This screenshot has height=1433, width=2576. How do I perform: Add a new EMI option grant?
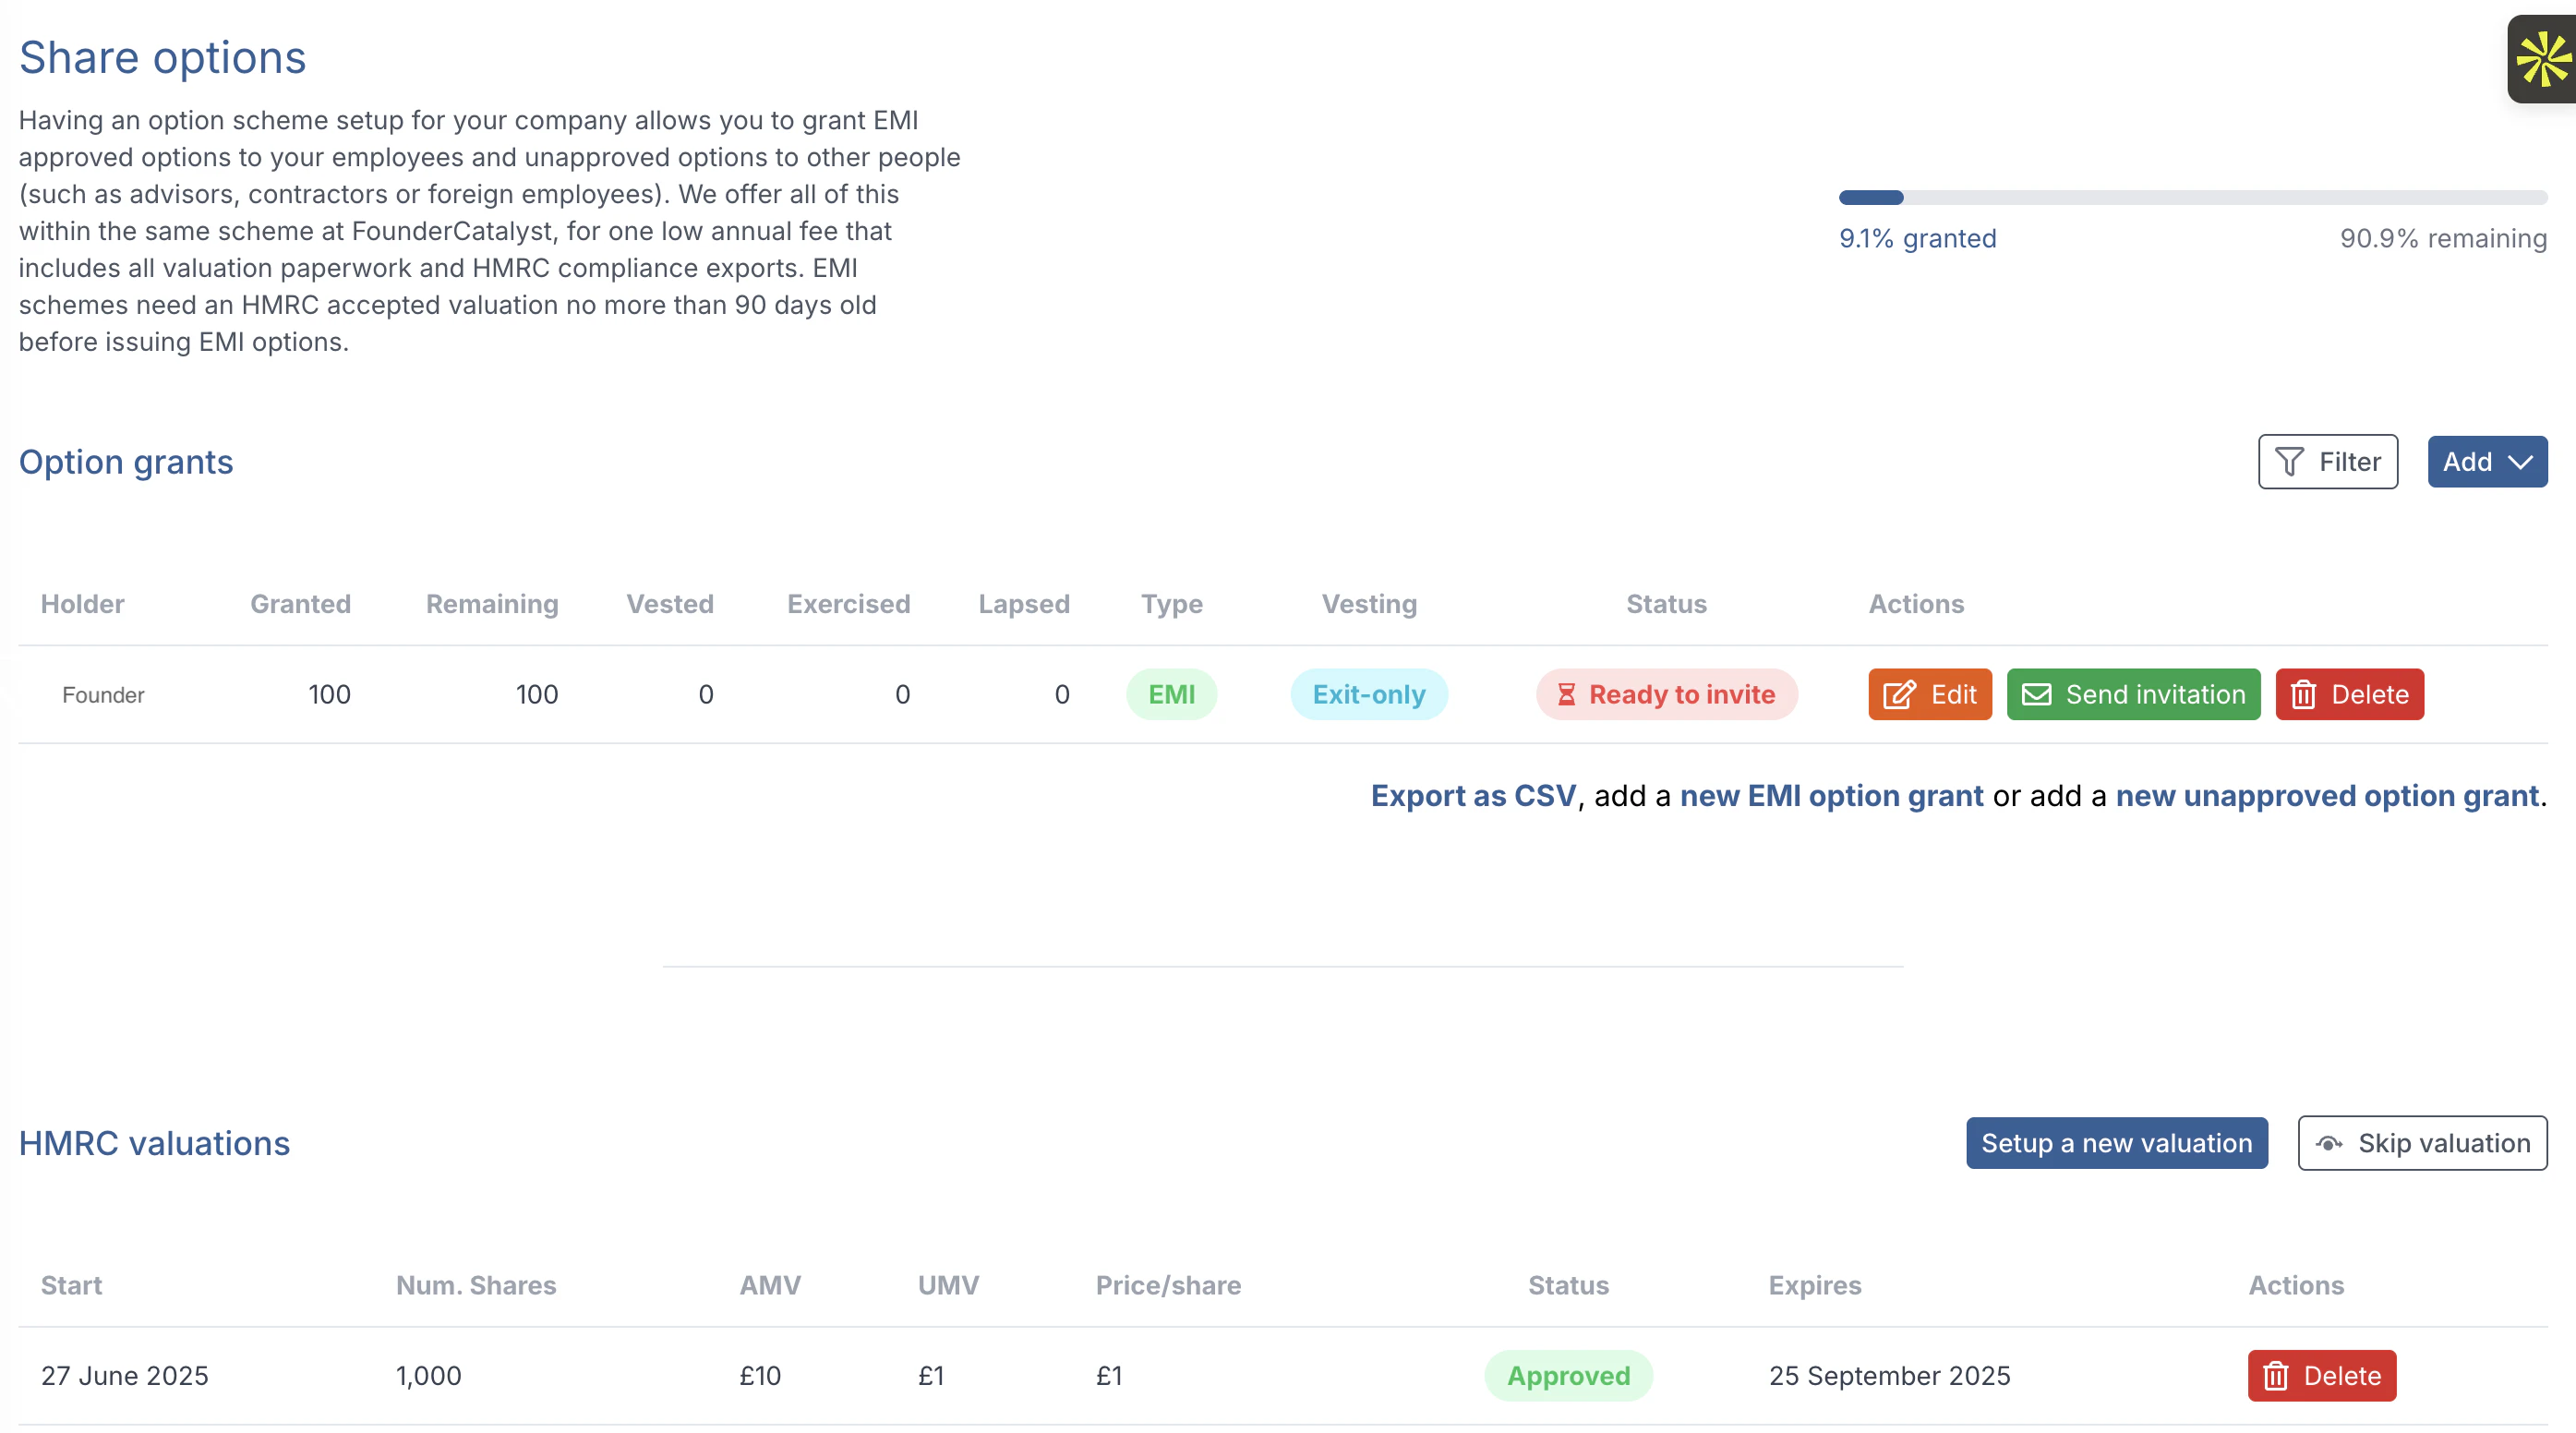(1832, 795)
